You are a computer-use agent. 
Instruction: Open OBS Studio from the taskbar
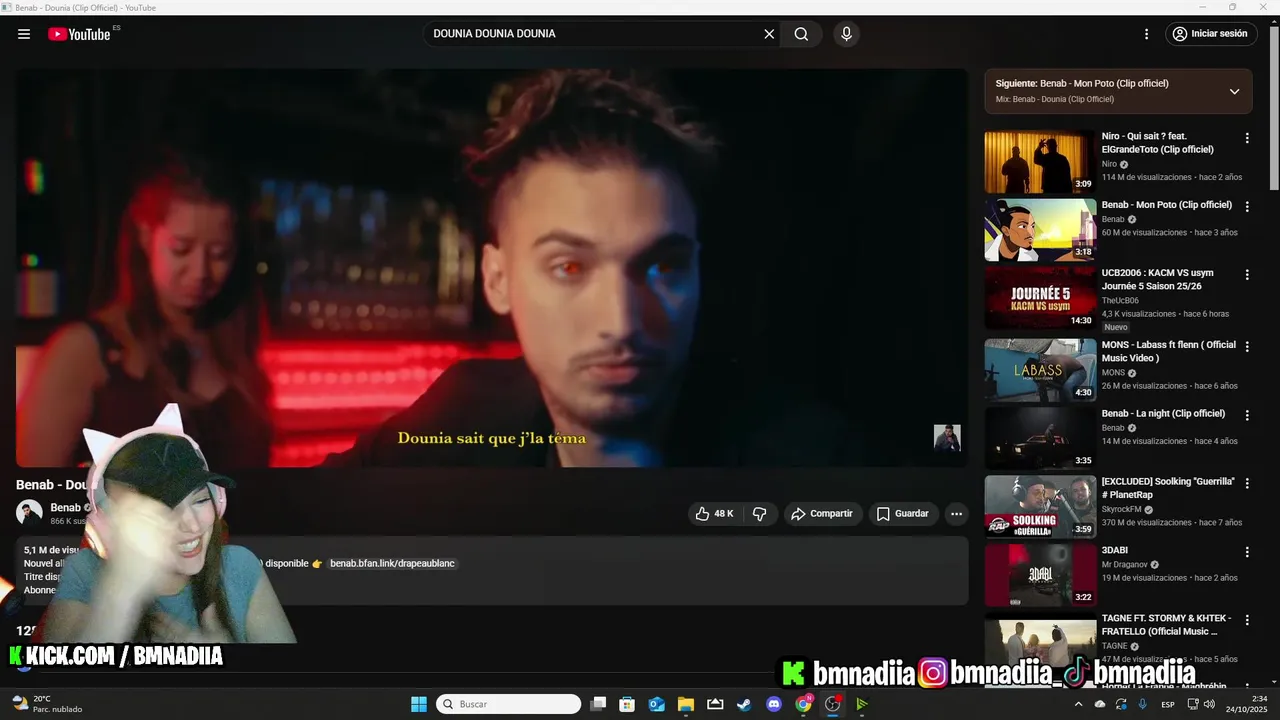[832, 704]
